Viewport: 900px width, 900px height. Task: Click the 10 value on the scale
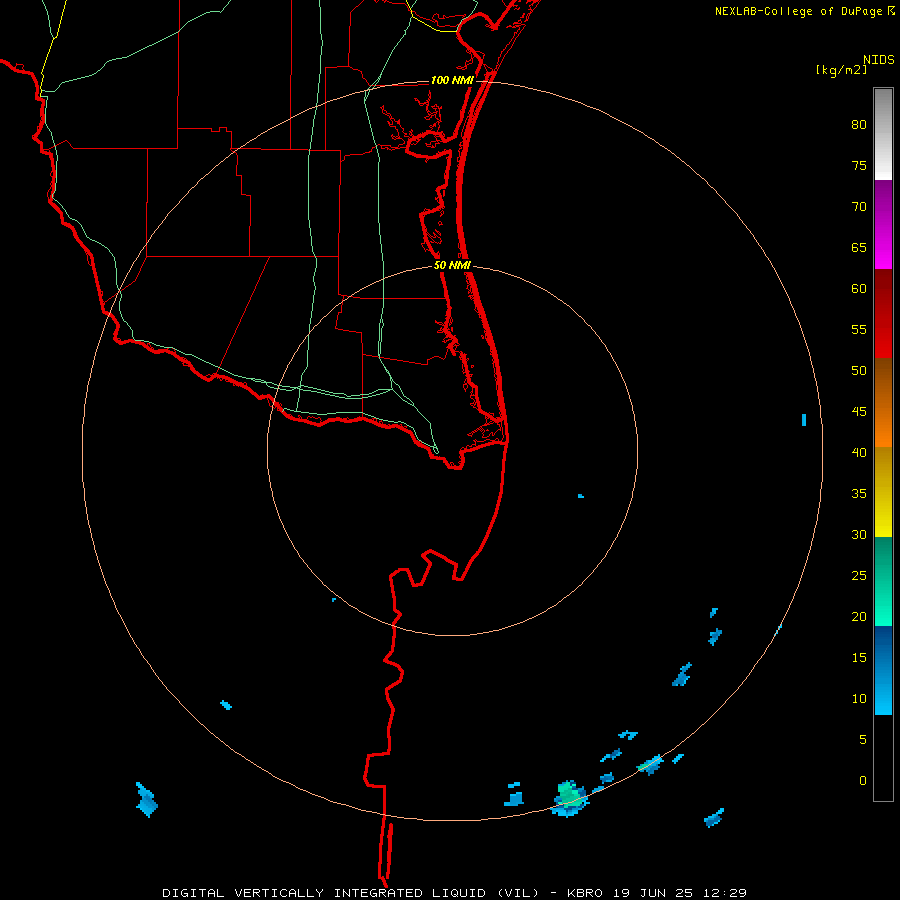coord(859,699)
